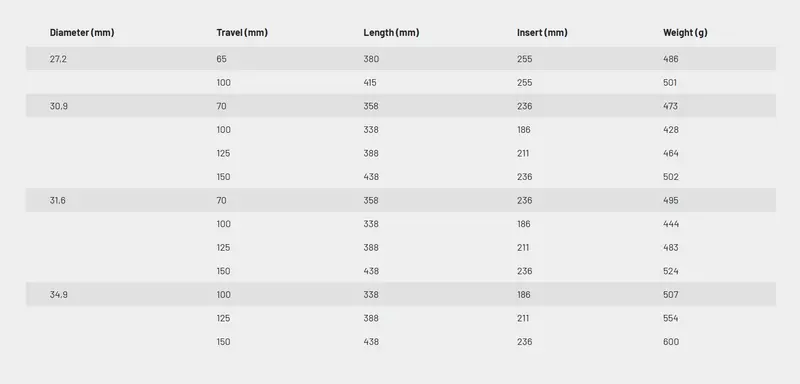This screenshot has height=384, width=800.
Task: Click the 473 weight value
Action: [670, 106]
